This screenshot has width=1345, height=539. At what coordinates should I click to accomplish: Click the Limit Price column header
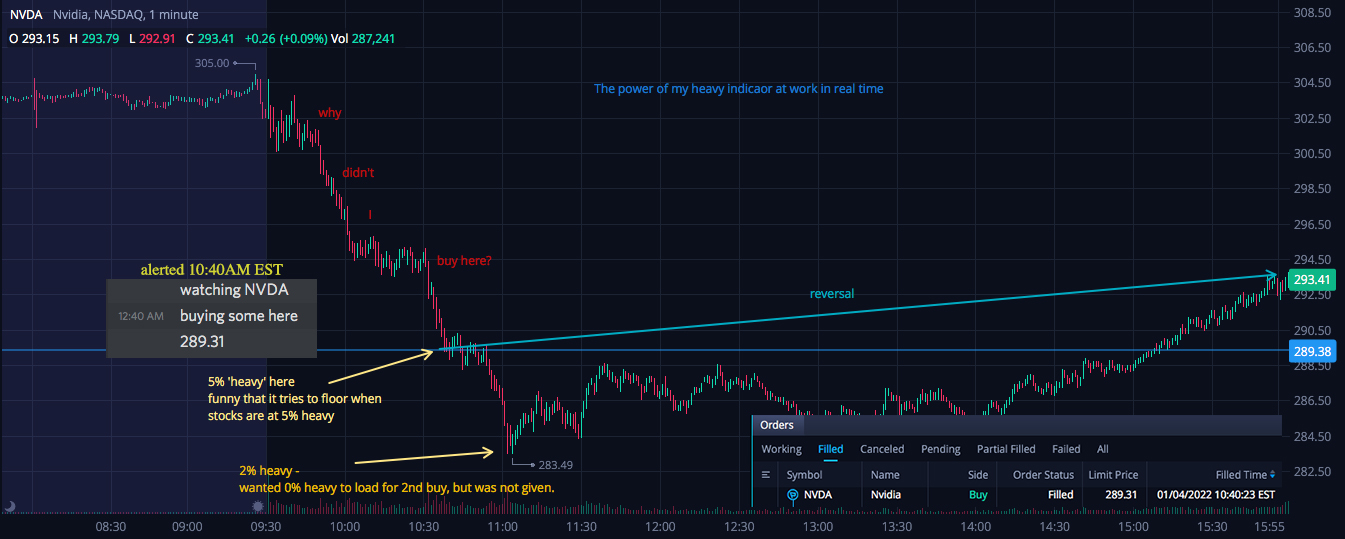tap(1112, 475)
